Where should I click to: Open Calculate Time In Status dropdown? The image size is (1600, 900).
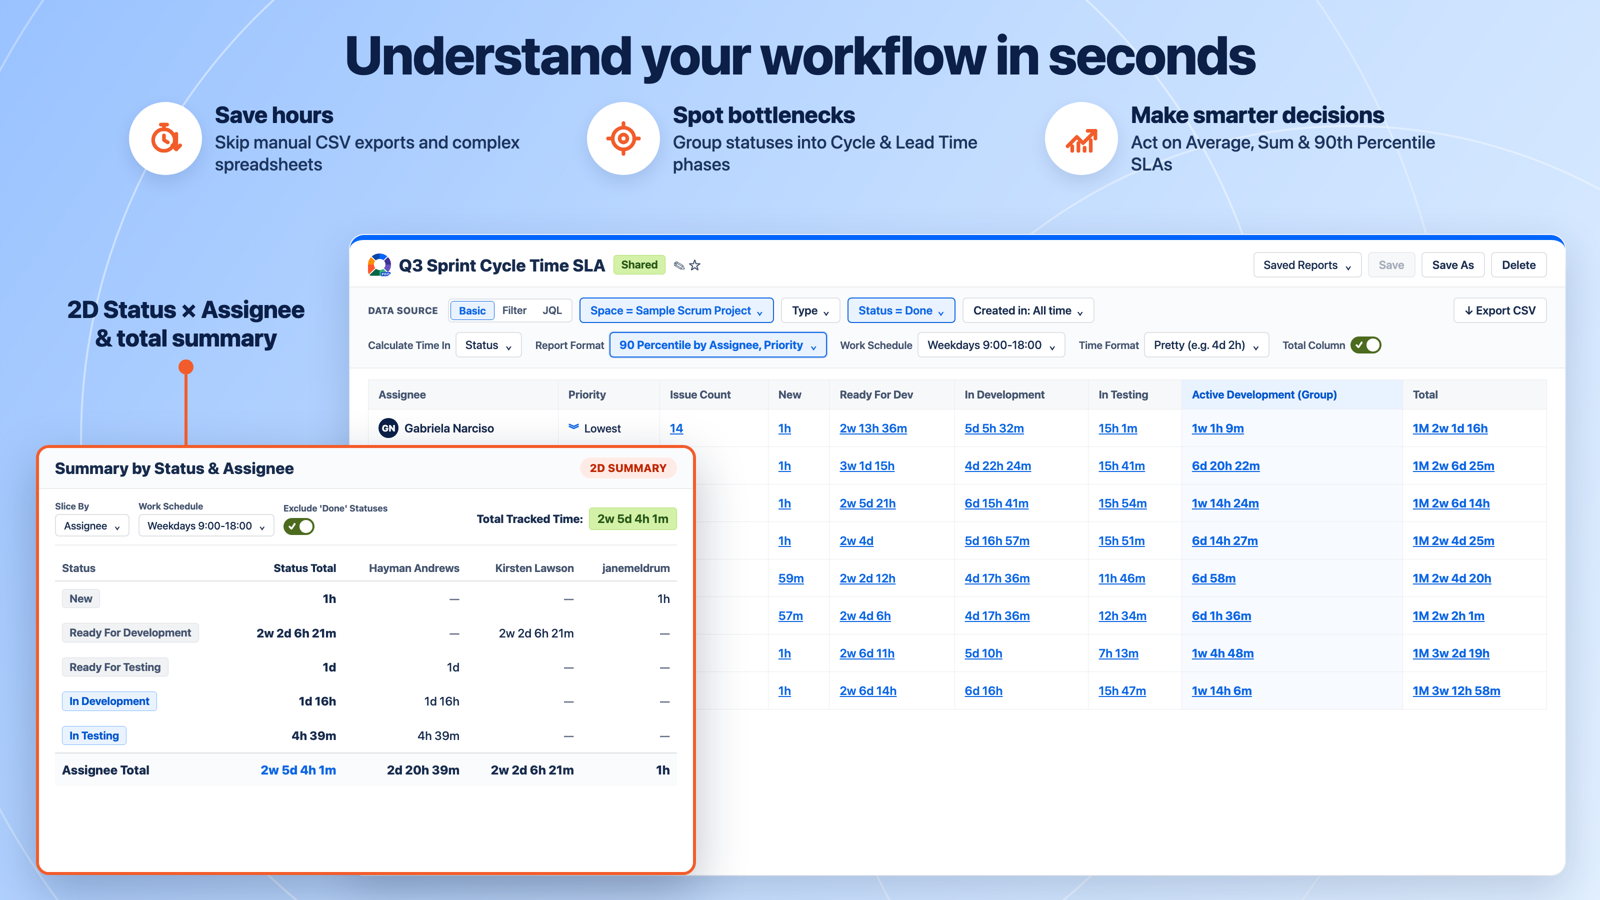click(488, 345)
